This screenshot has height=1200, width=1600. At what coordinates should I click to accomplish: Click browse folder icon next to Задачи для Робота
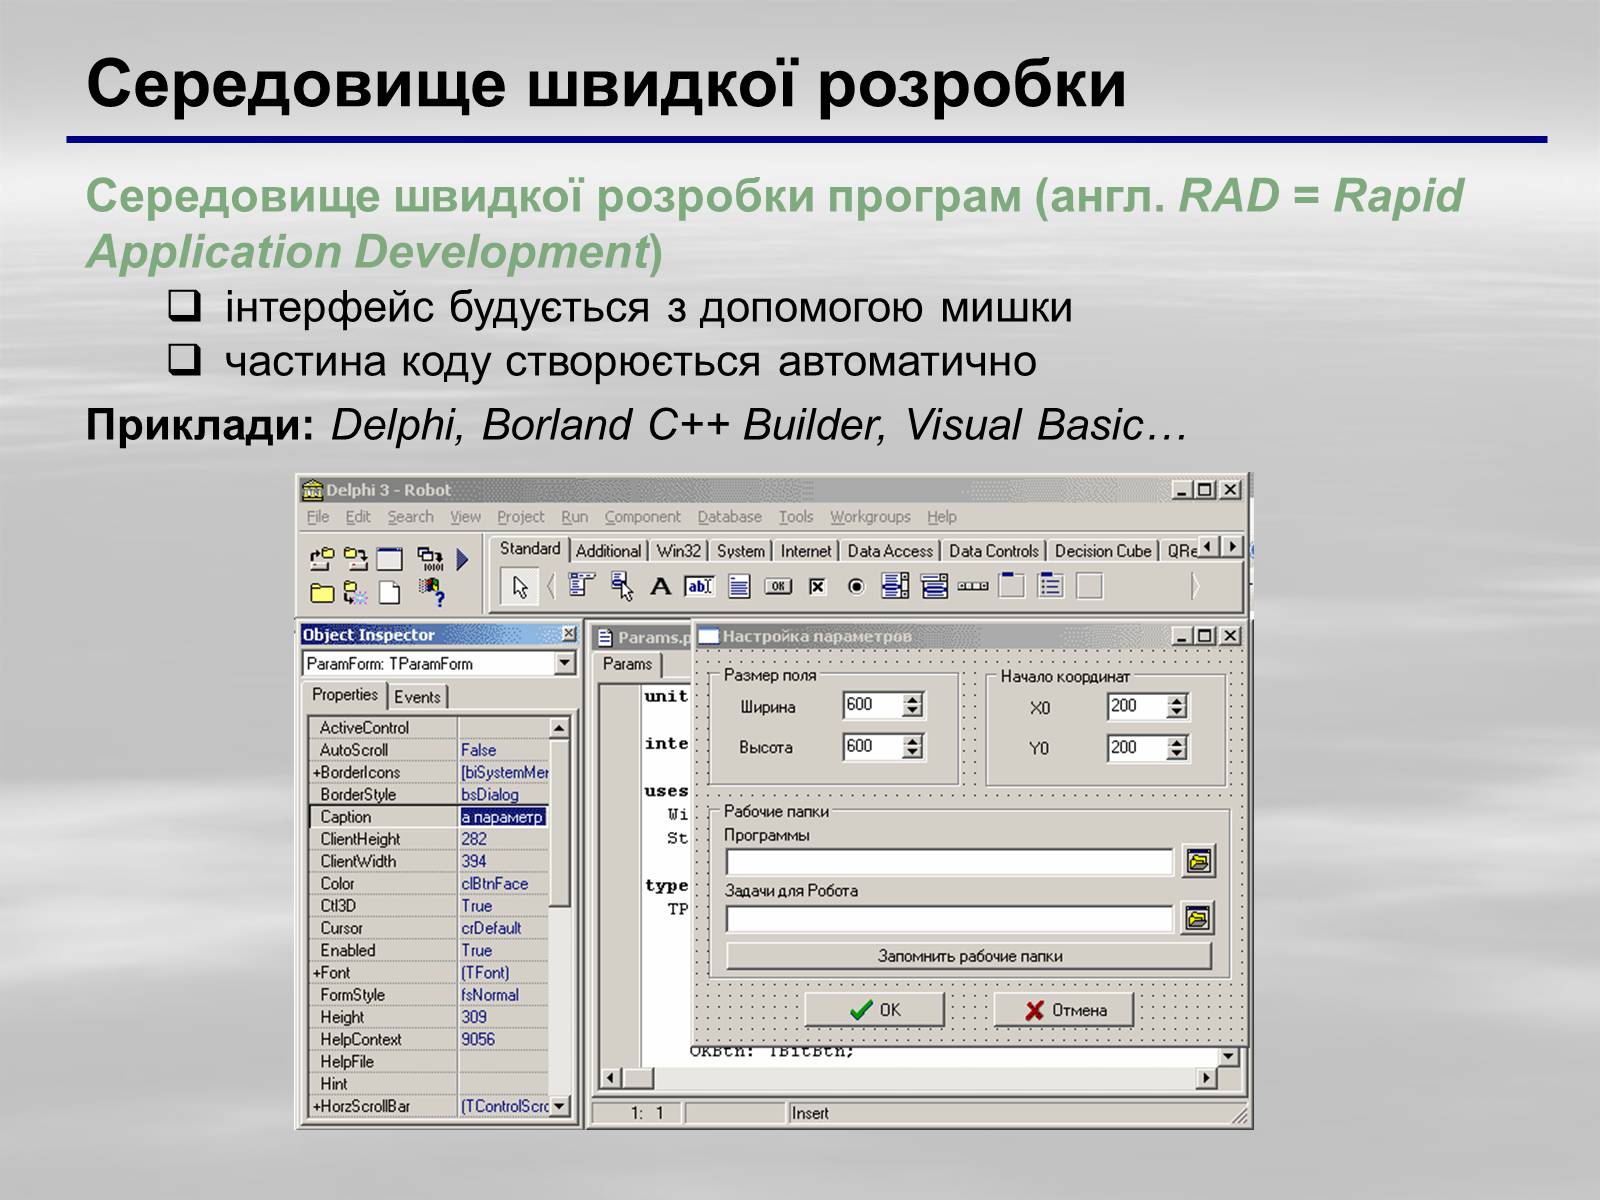point(1198,917)
